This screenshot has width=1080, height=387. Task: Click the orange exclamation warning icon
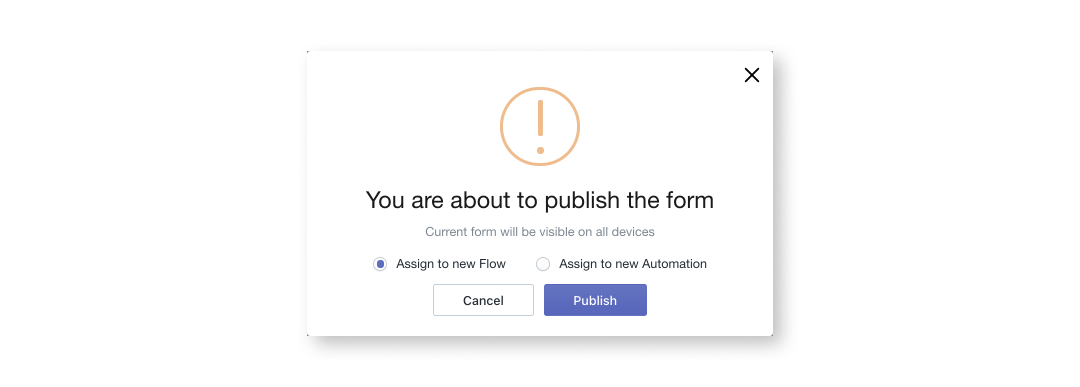click(x=540, y=127)
